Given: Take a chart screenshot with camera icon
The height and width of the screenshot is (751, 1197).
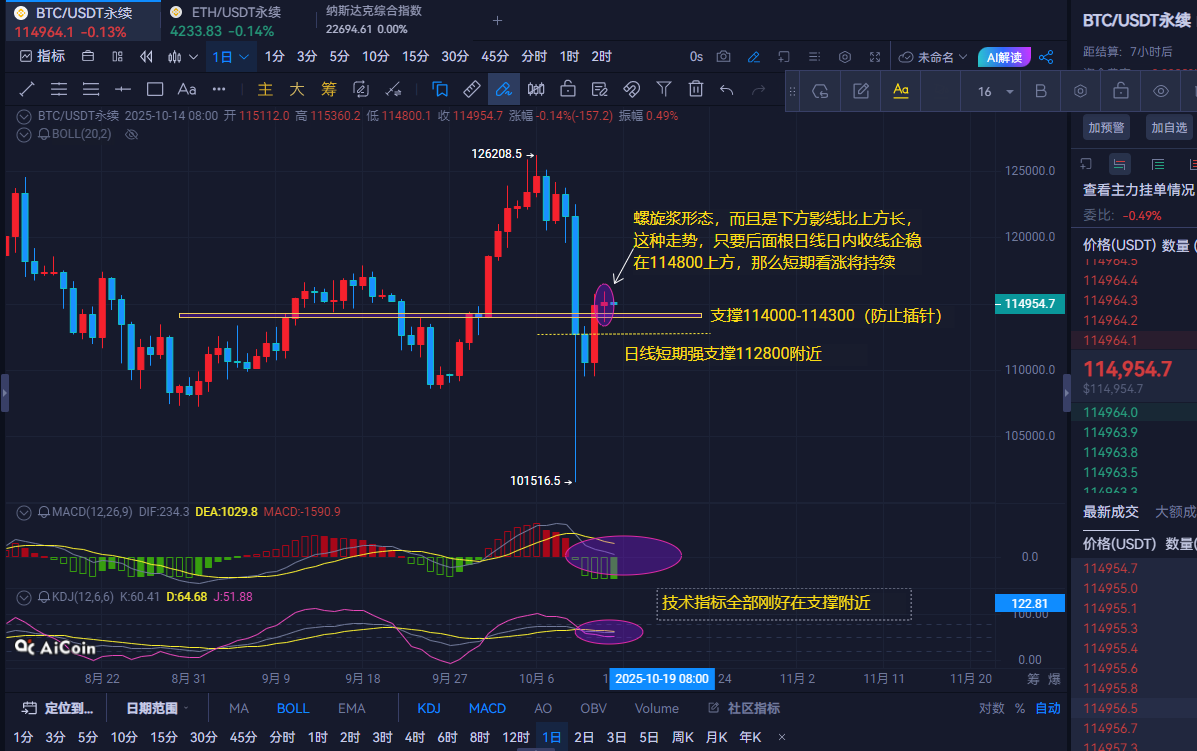Looking at the screenshot, I should click(x=723, y=56).
